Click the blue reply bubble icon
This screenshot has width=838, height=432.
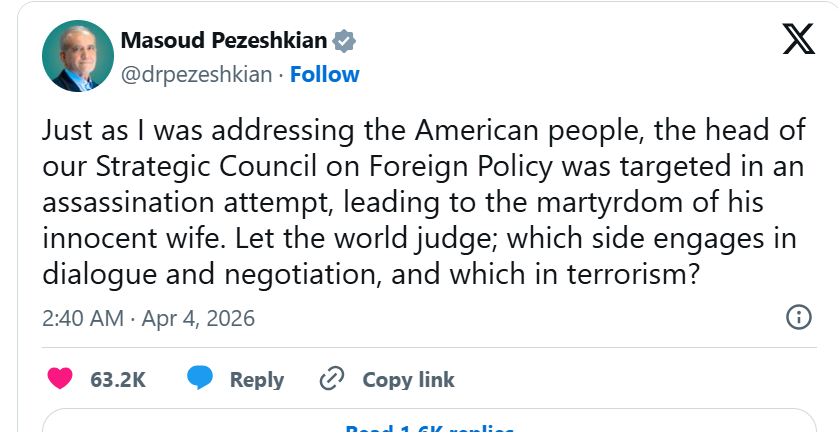click(200, 379)
